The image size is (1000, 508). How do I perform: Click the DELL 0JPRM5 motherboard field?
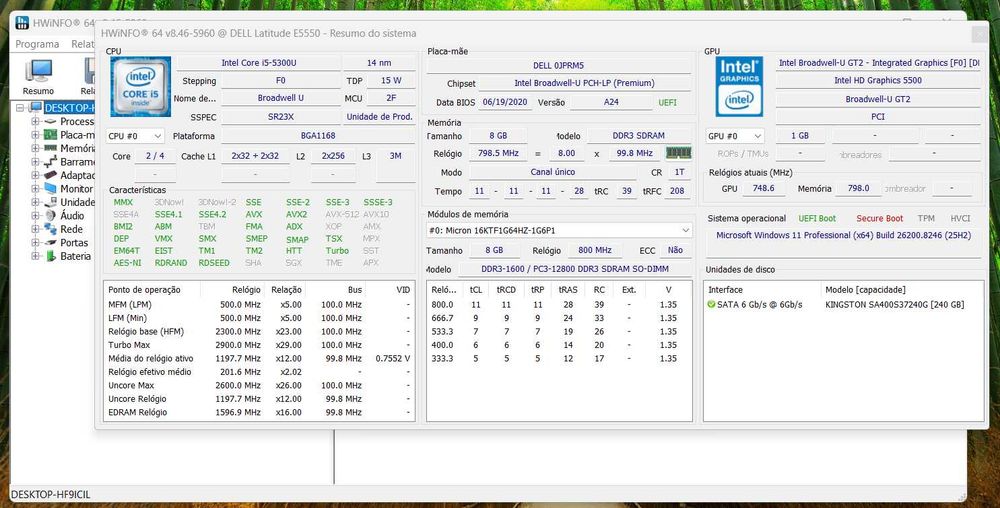point(559,65)
